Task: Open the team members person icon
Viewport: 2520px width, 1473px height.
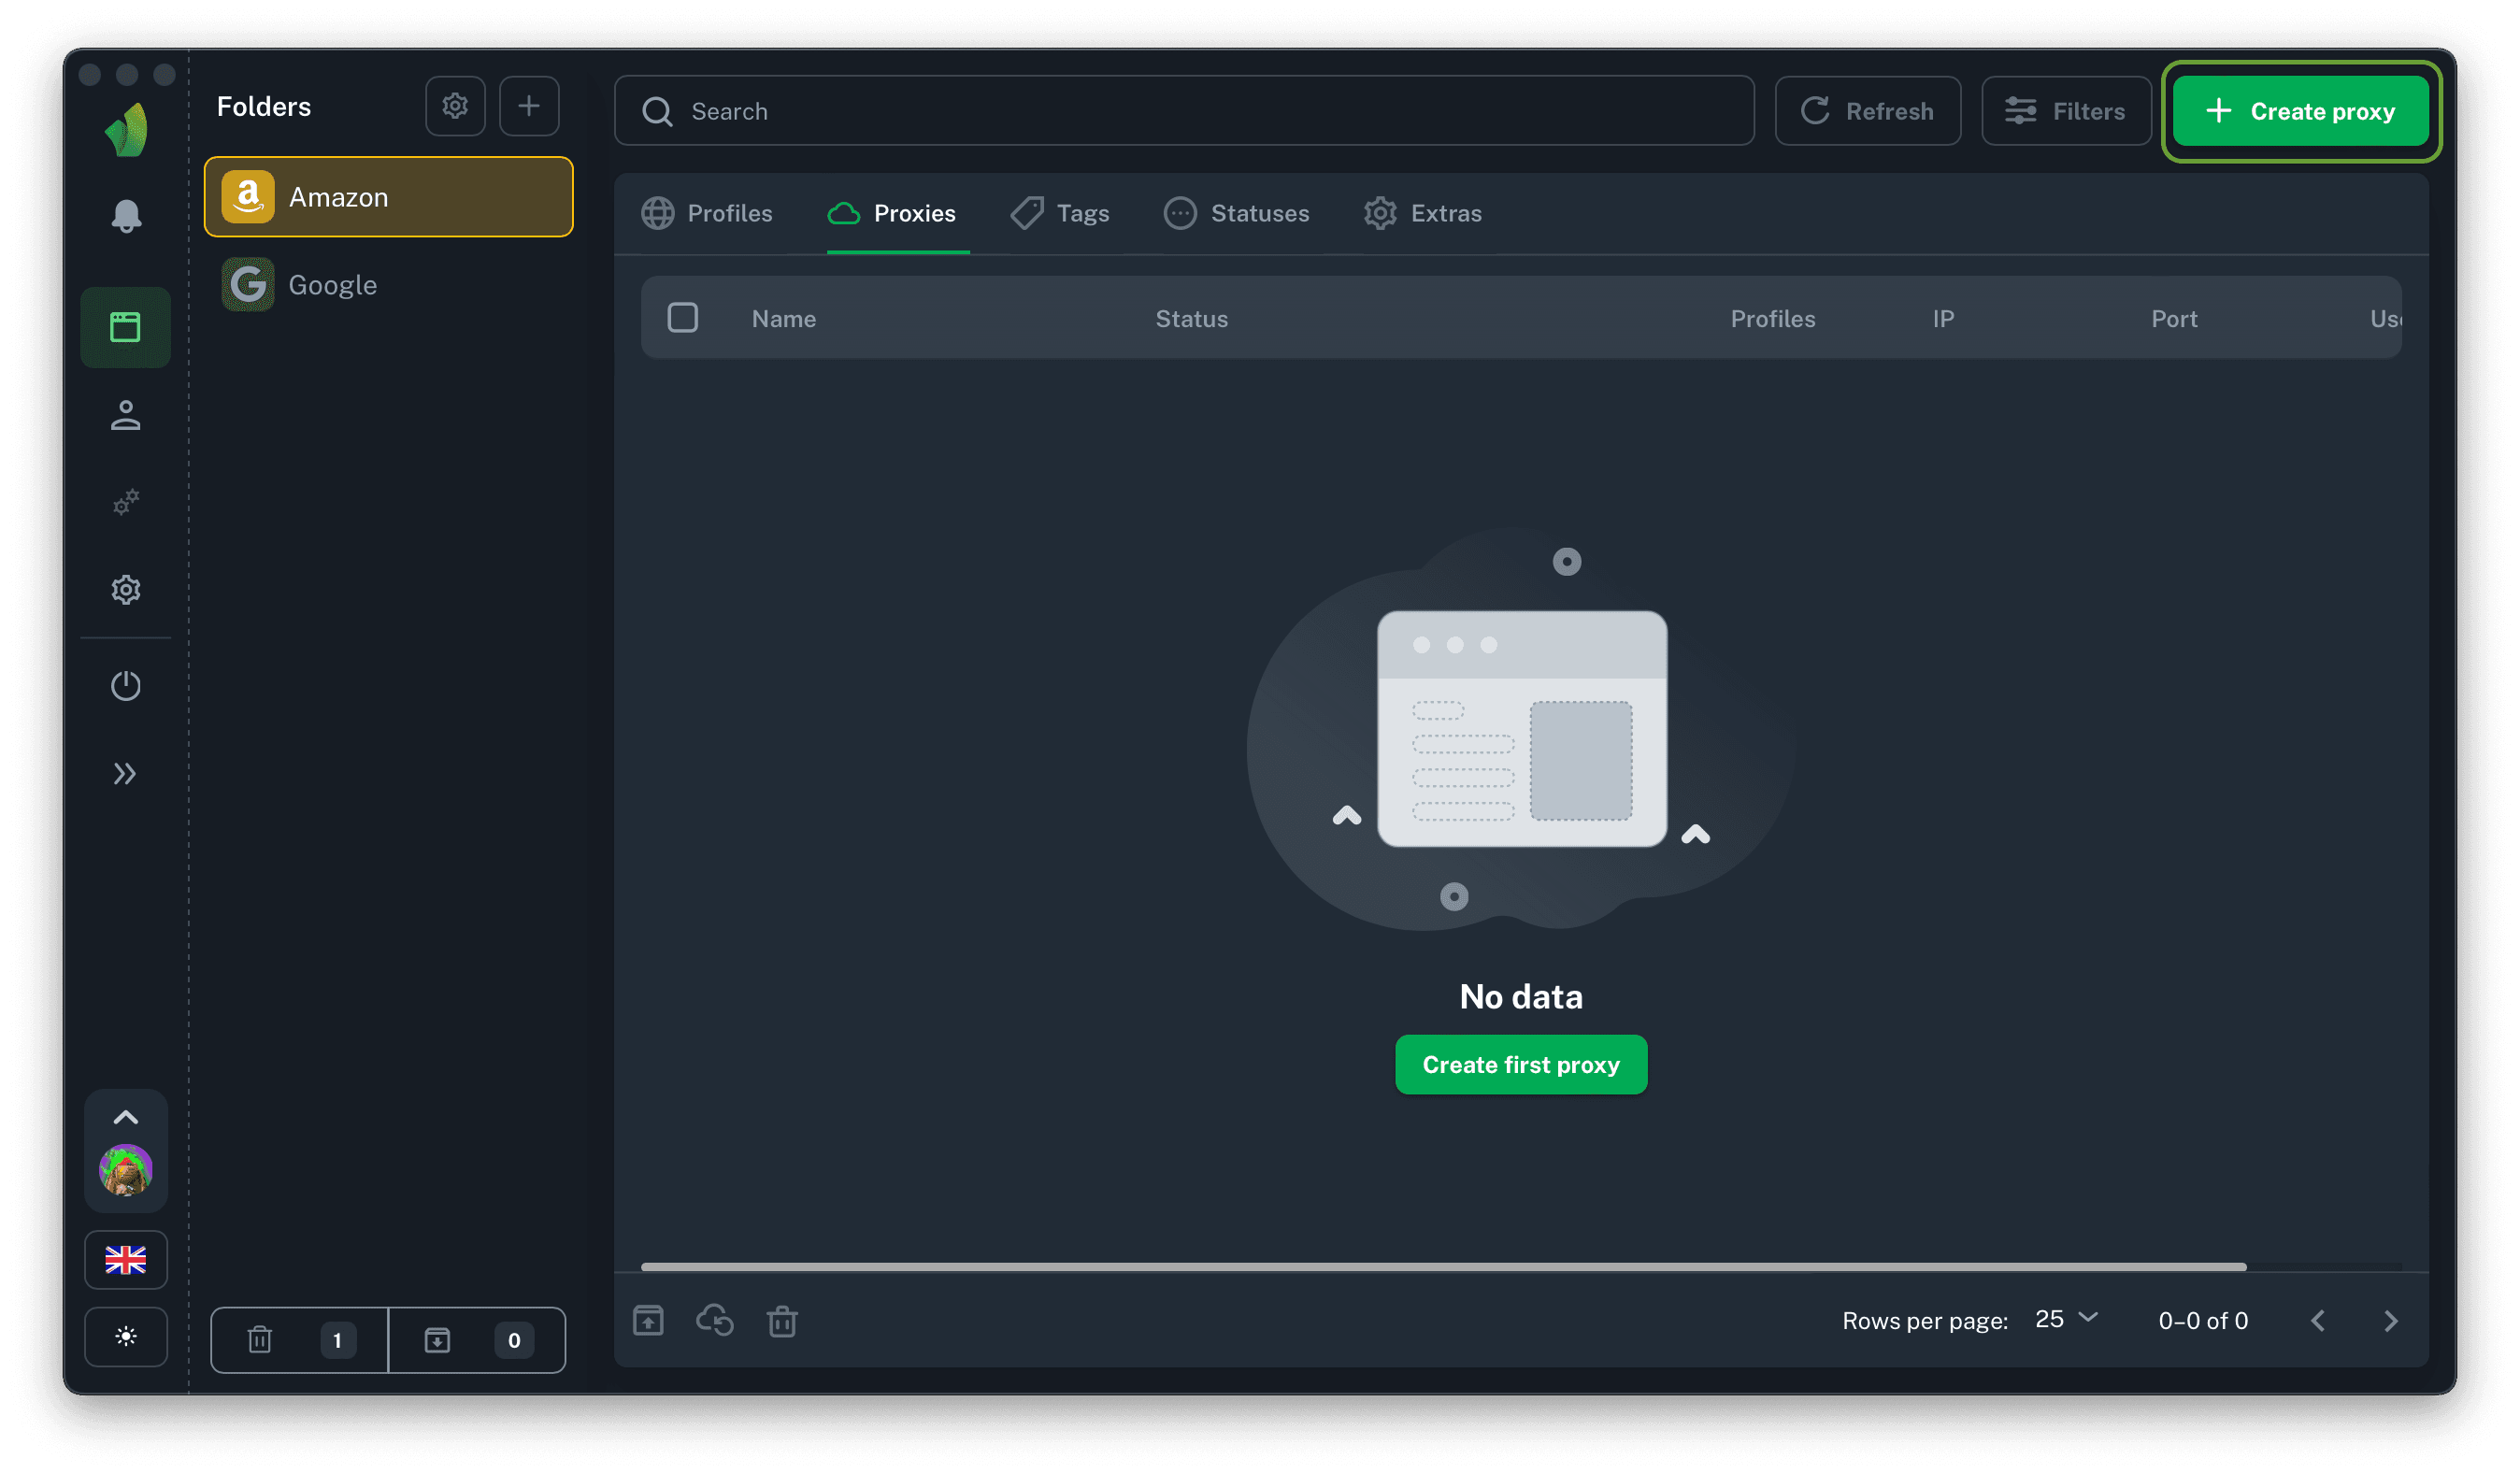Action: point(126,415)
